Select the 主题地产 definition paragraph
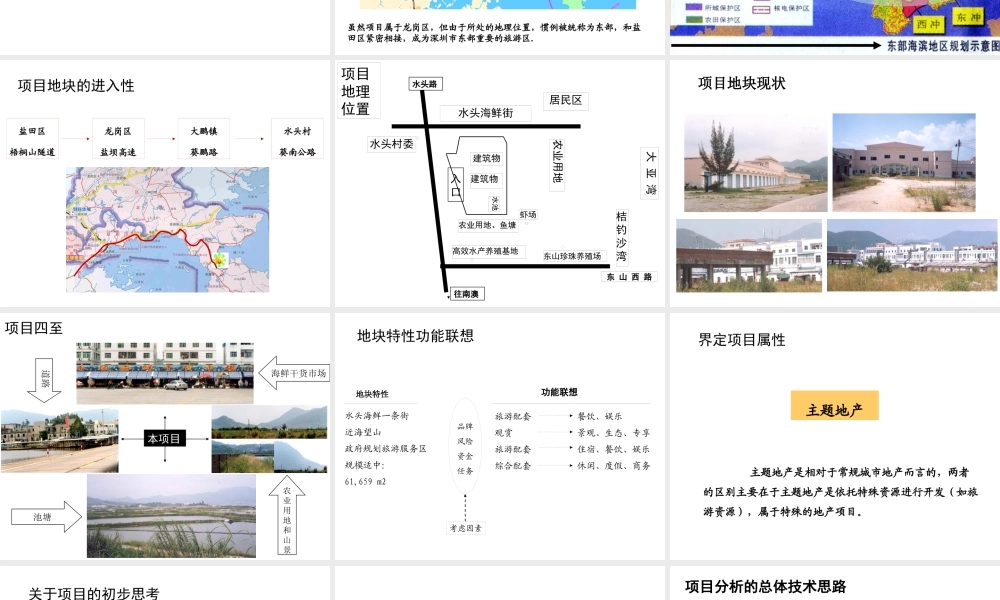Screen dimensions: 1000x600 tap(841, 492)
